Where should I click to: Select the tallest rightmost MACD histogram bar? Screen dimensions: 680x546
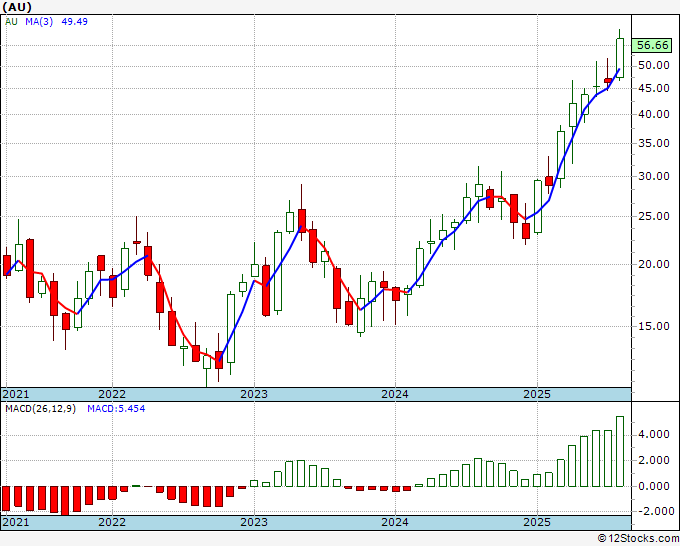coord(620,451)
